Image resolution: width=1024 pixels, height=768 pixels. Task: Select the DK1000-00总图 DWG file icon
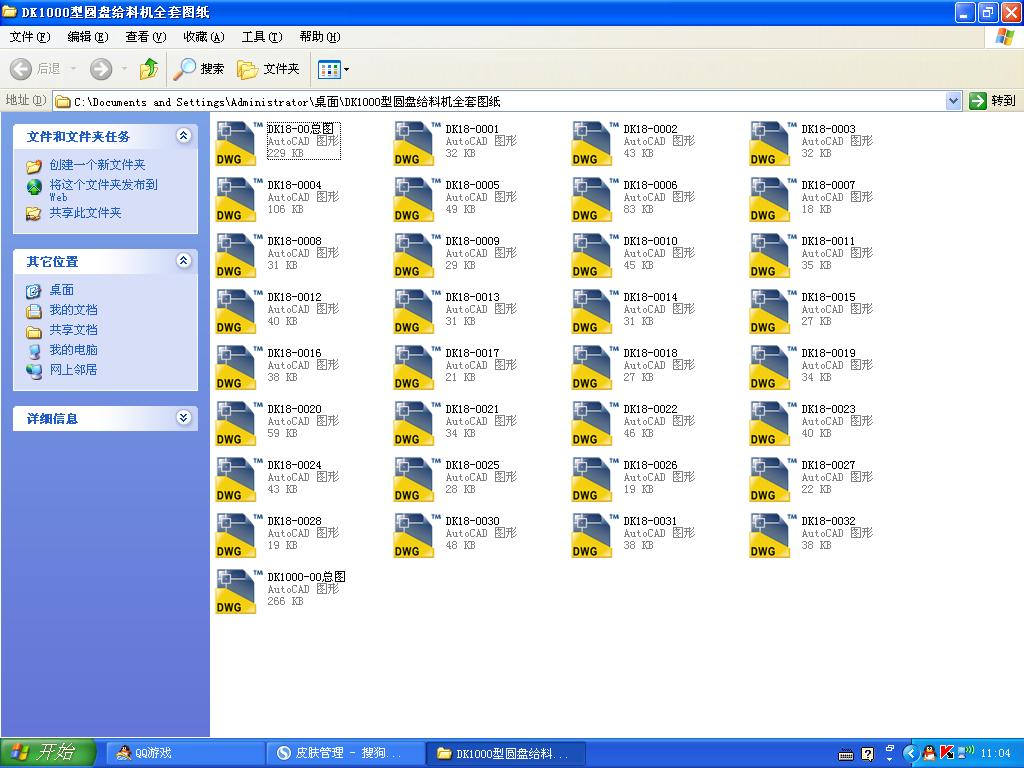(237, 591)
